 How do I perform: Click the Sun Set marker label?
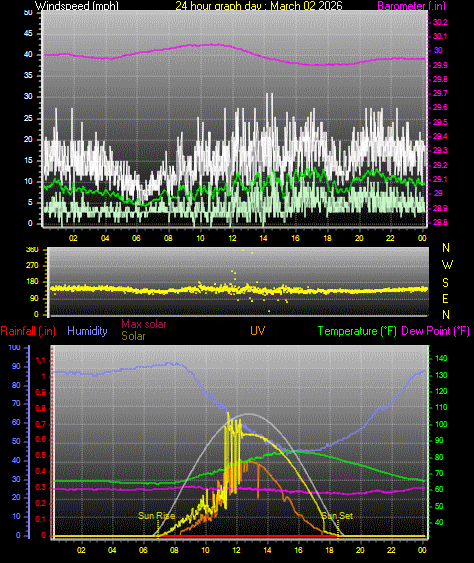tap(337, 516)
